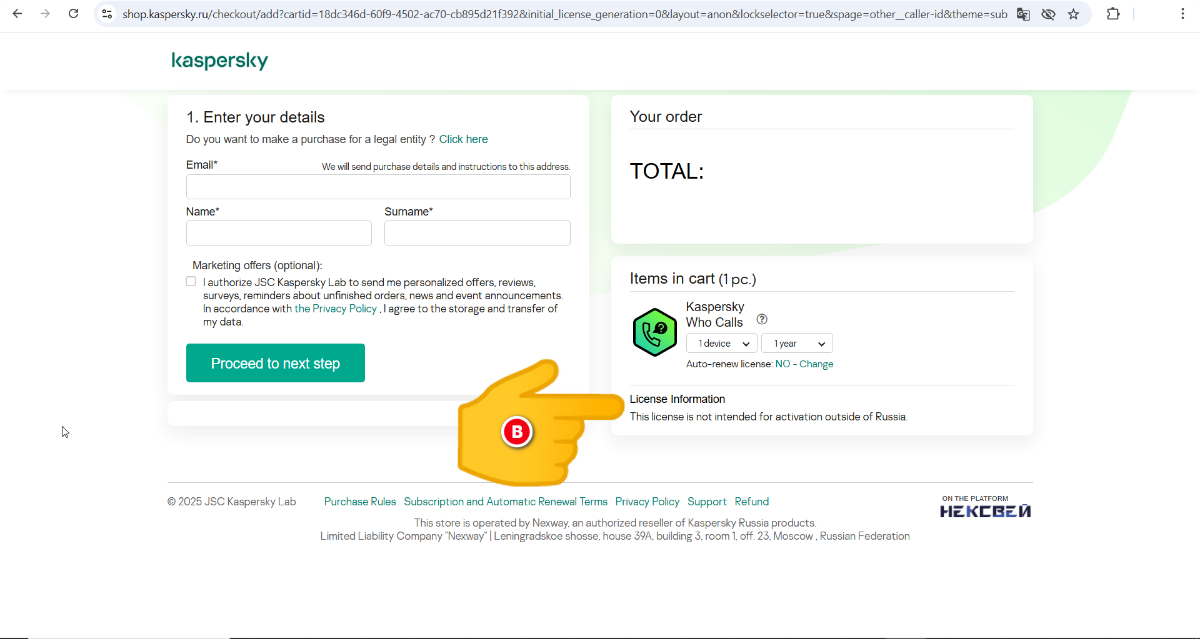Click the '1. Enter your details' heading

[255, 117]
